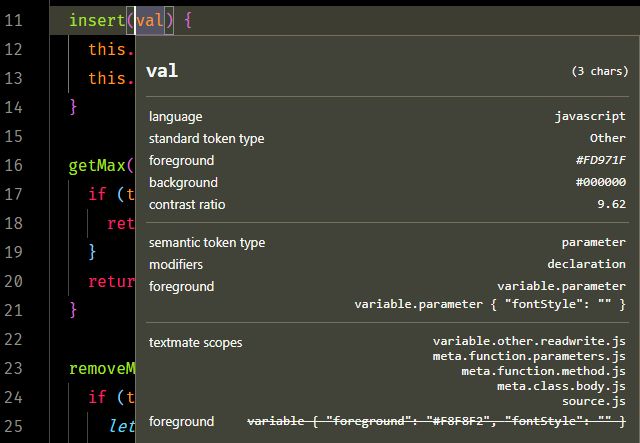Click the 'variable.parameter' foreground value

(x=561, y=286)
